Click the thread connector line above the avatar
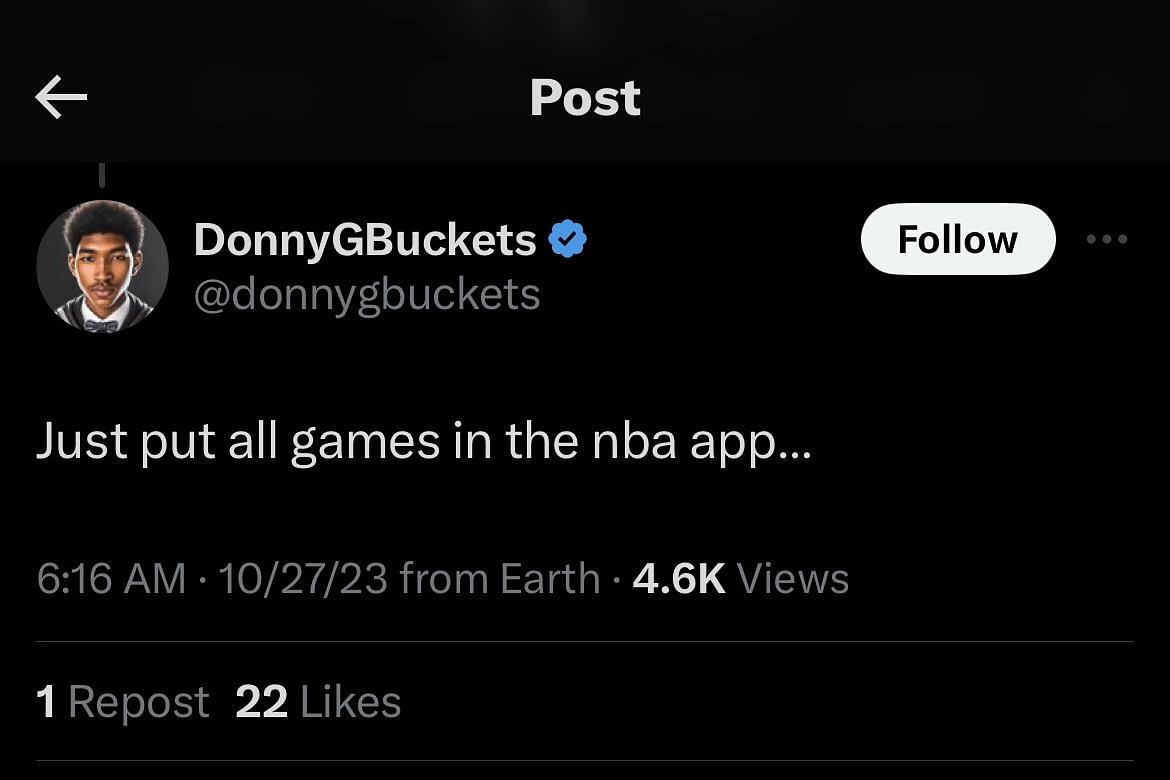 (x=101, y=176)
